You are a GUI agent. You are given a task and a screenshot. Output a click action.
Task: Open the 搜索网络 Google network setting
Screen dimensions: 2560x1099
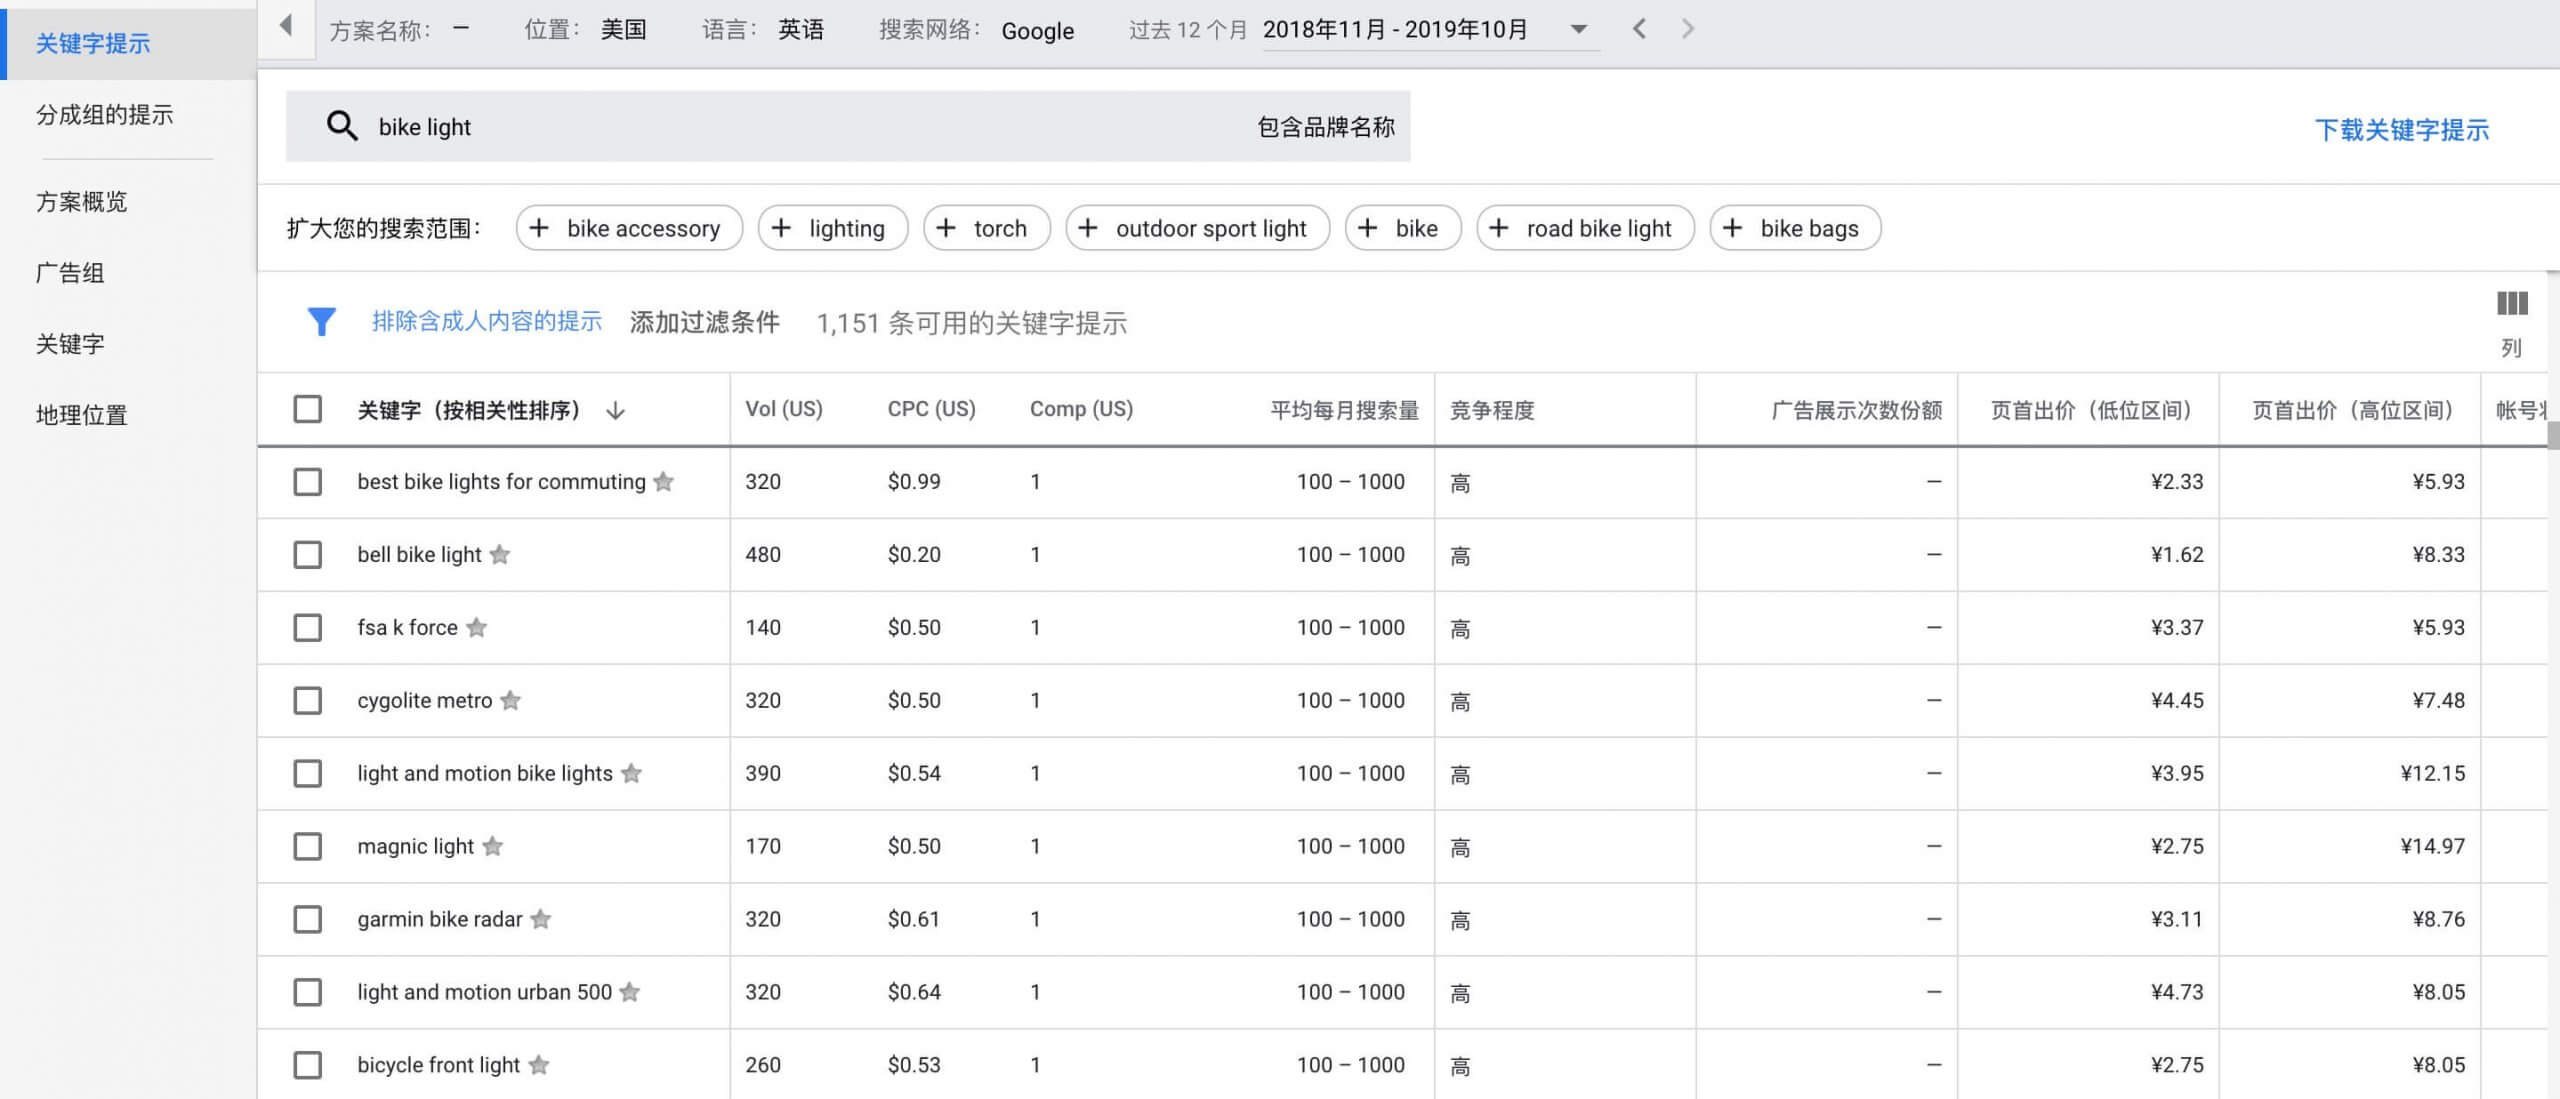tap(977, 30)
